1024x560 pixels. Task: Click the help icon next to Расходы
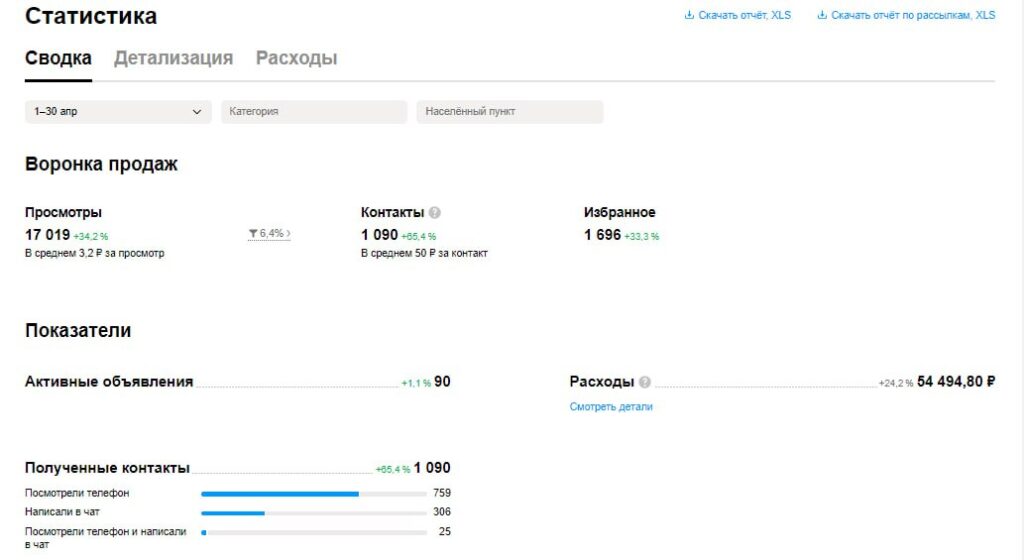(645, 382)
